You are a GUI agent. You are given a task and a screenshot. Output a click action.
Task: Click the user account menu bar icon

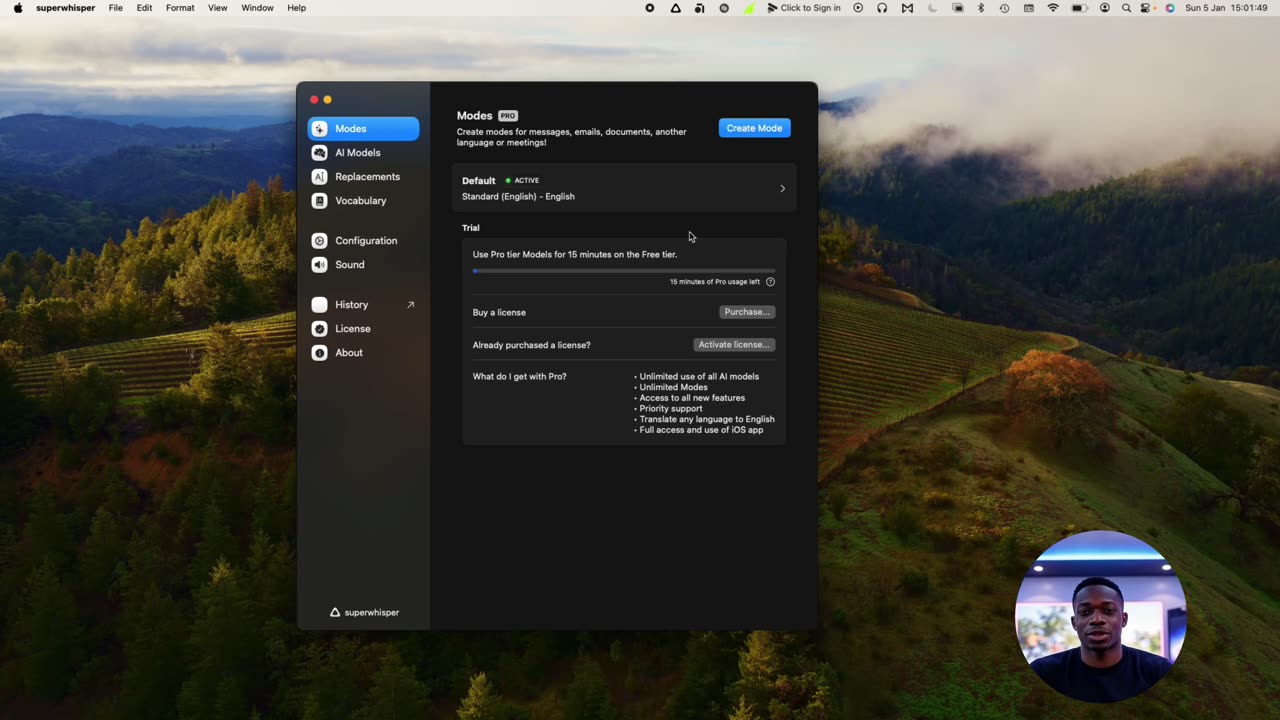(1104, 8)
